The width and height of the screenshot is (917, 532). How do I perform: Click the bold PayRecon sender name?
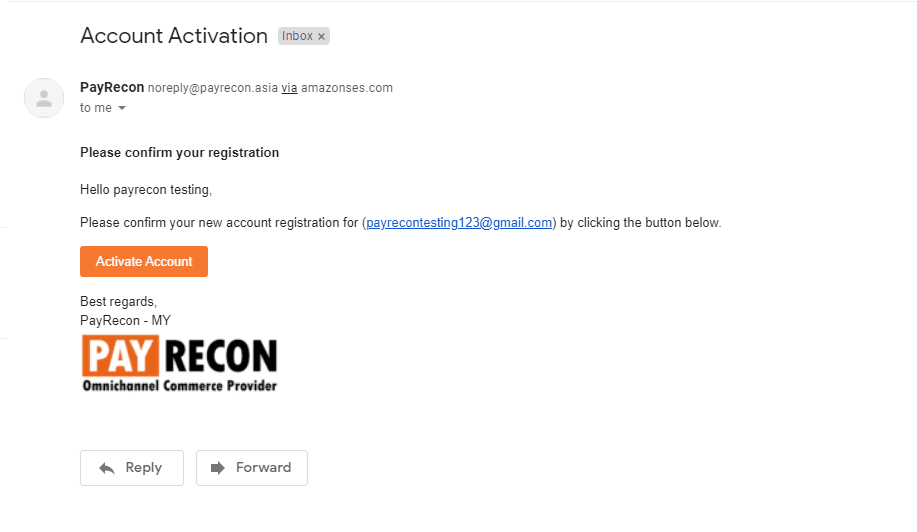[112, 88]
